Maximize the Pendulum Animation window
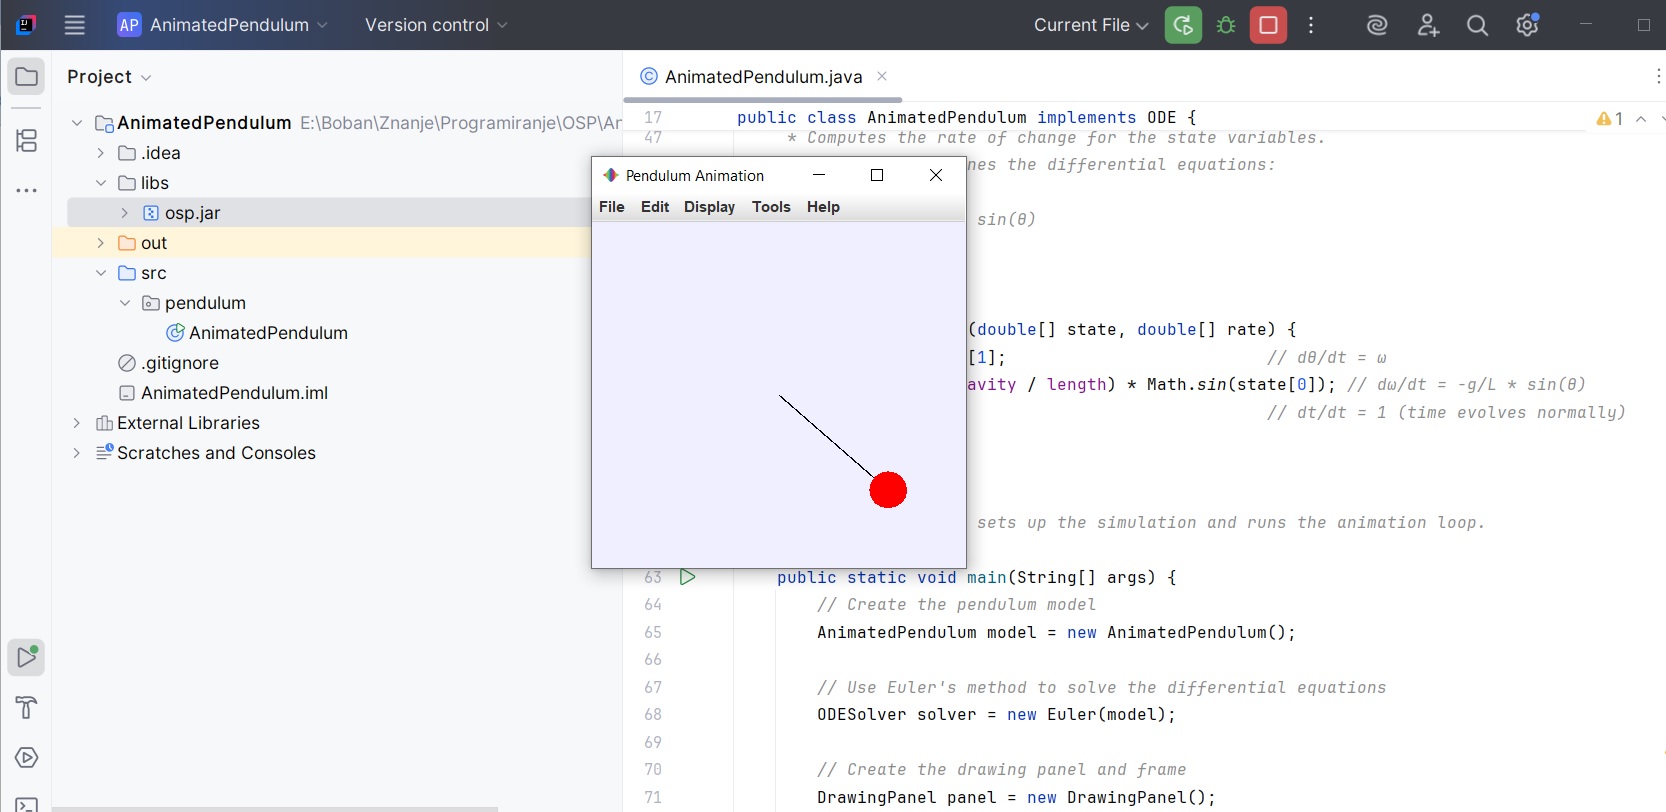Viewport: 1666px width, 812px height. point(877,175)
